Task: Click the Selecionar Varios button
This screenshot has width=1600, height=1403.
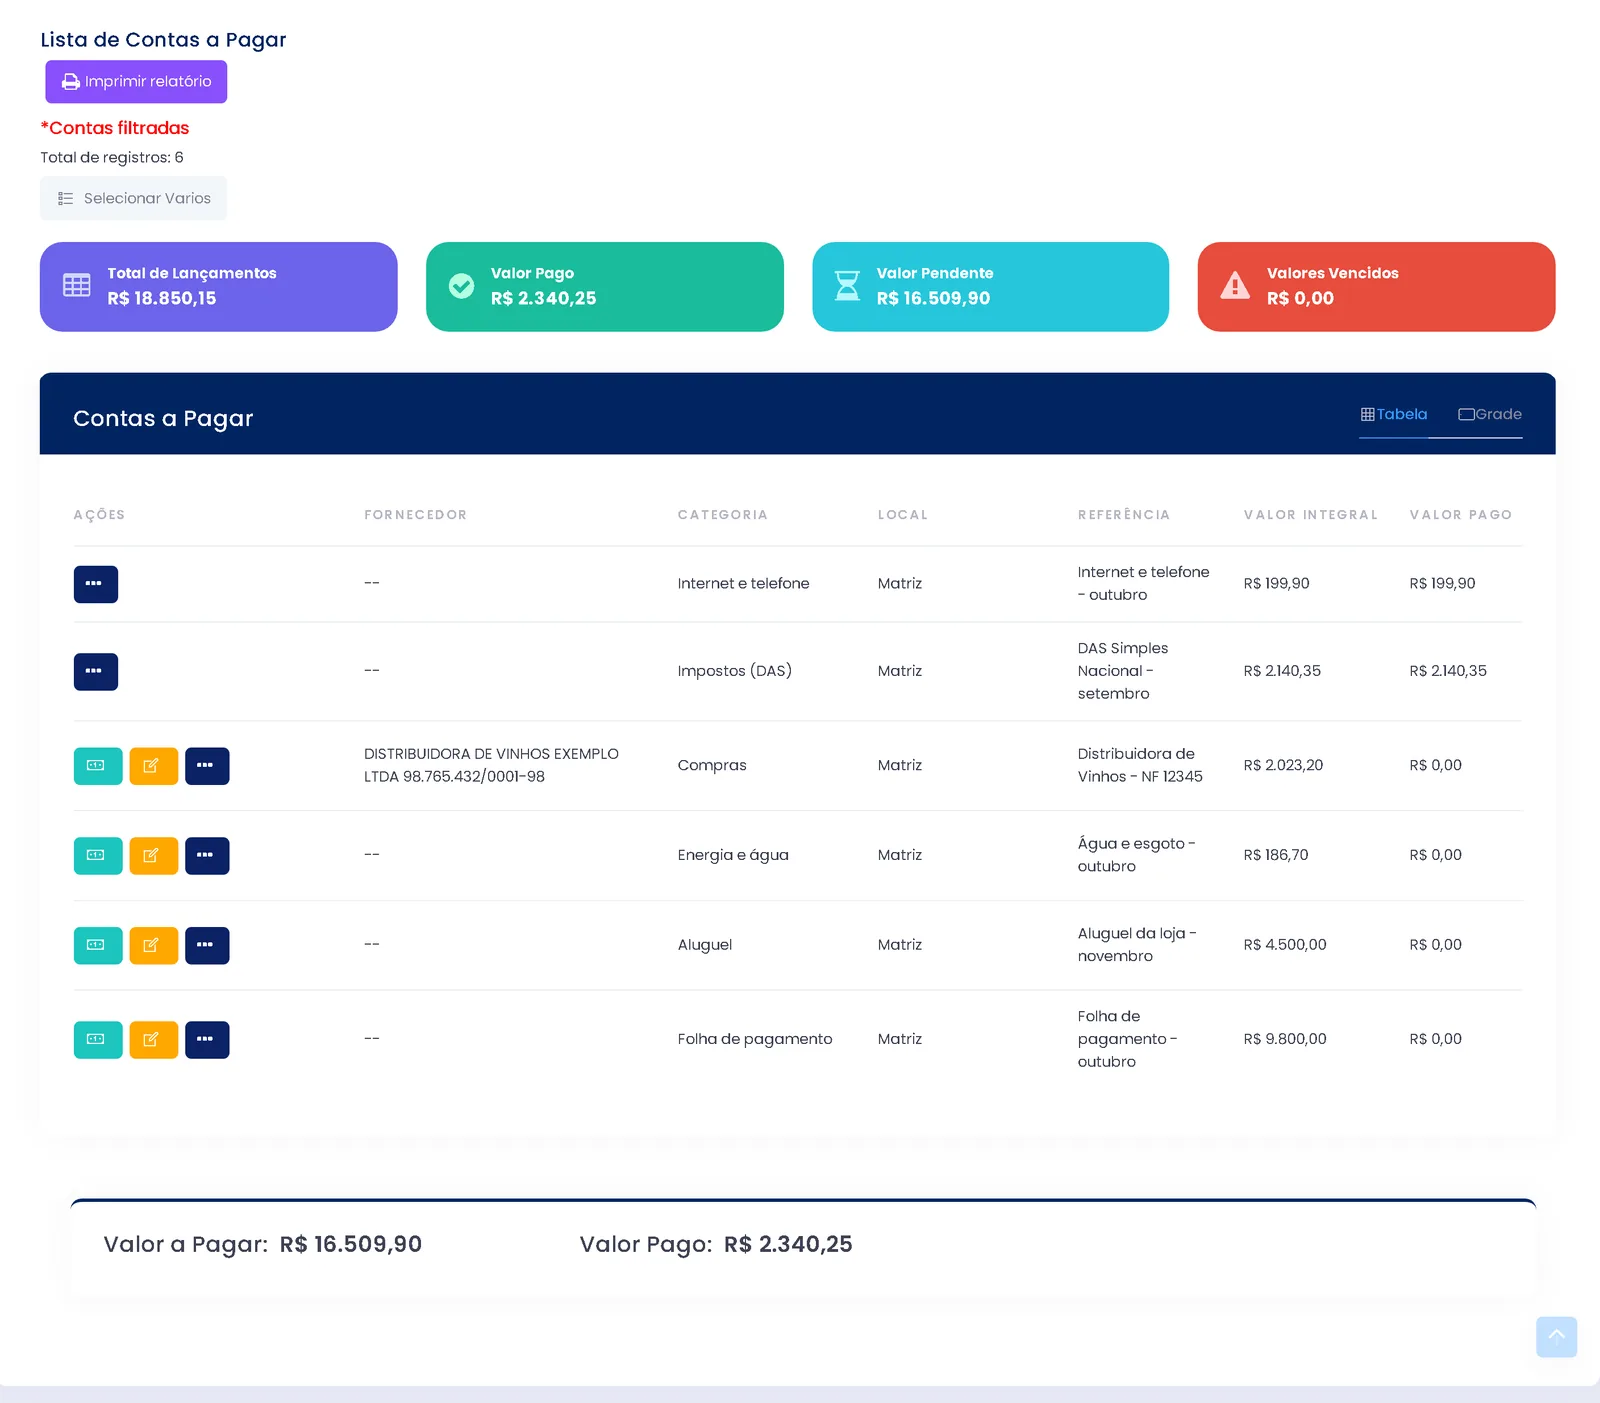Action: 134,198
